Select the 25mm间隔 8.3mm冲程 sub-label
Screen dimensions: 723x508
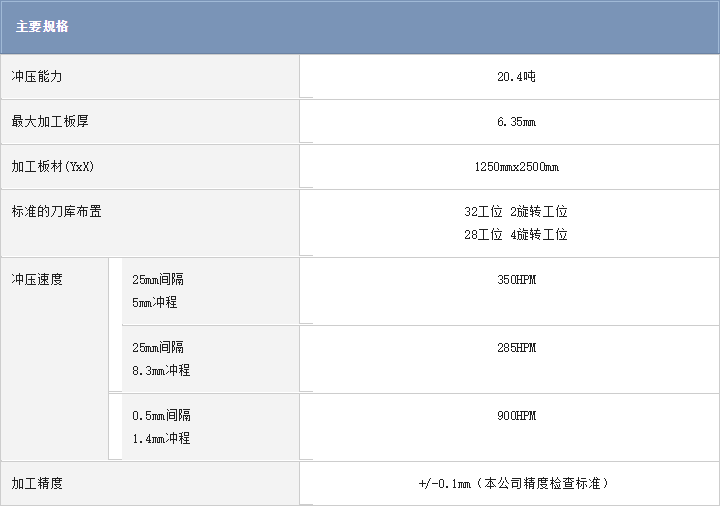160,359
